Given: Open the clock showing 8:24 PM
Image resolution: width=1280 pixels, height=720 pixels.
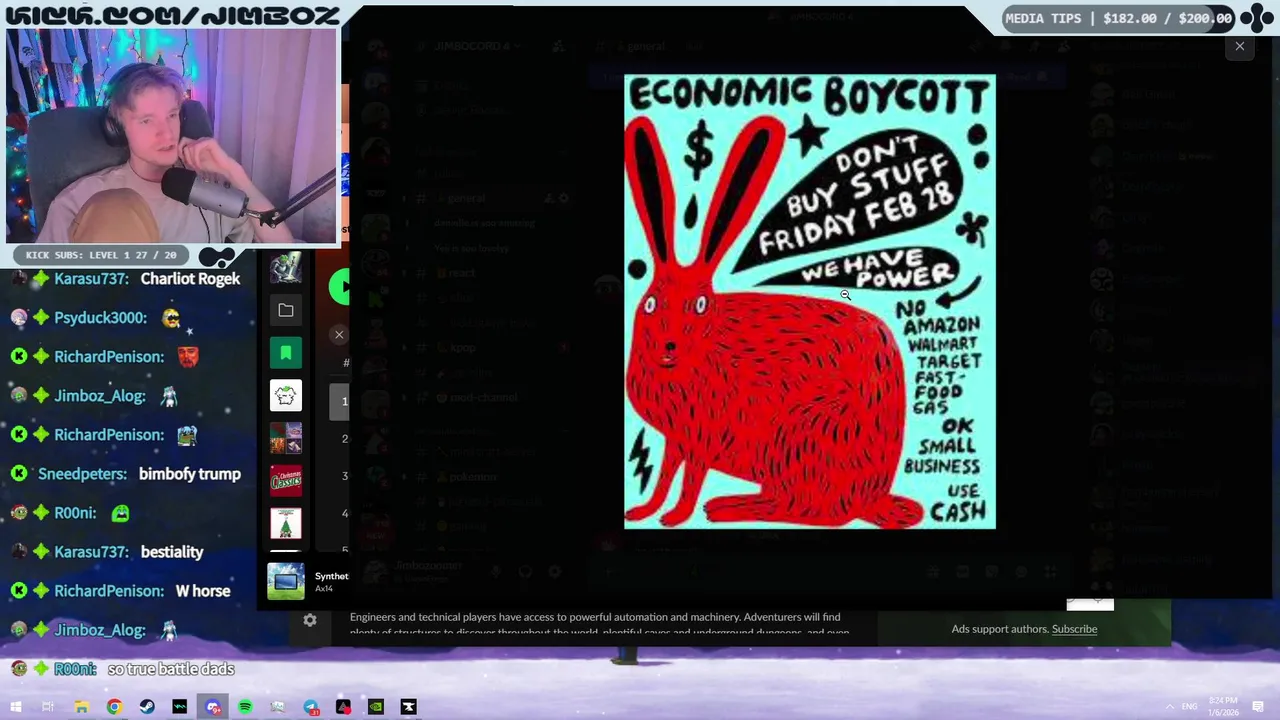Looking at the screenshot, I should [1222, 707].
